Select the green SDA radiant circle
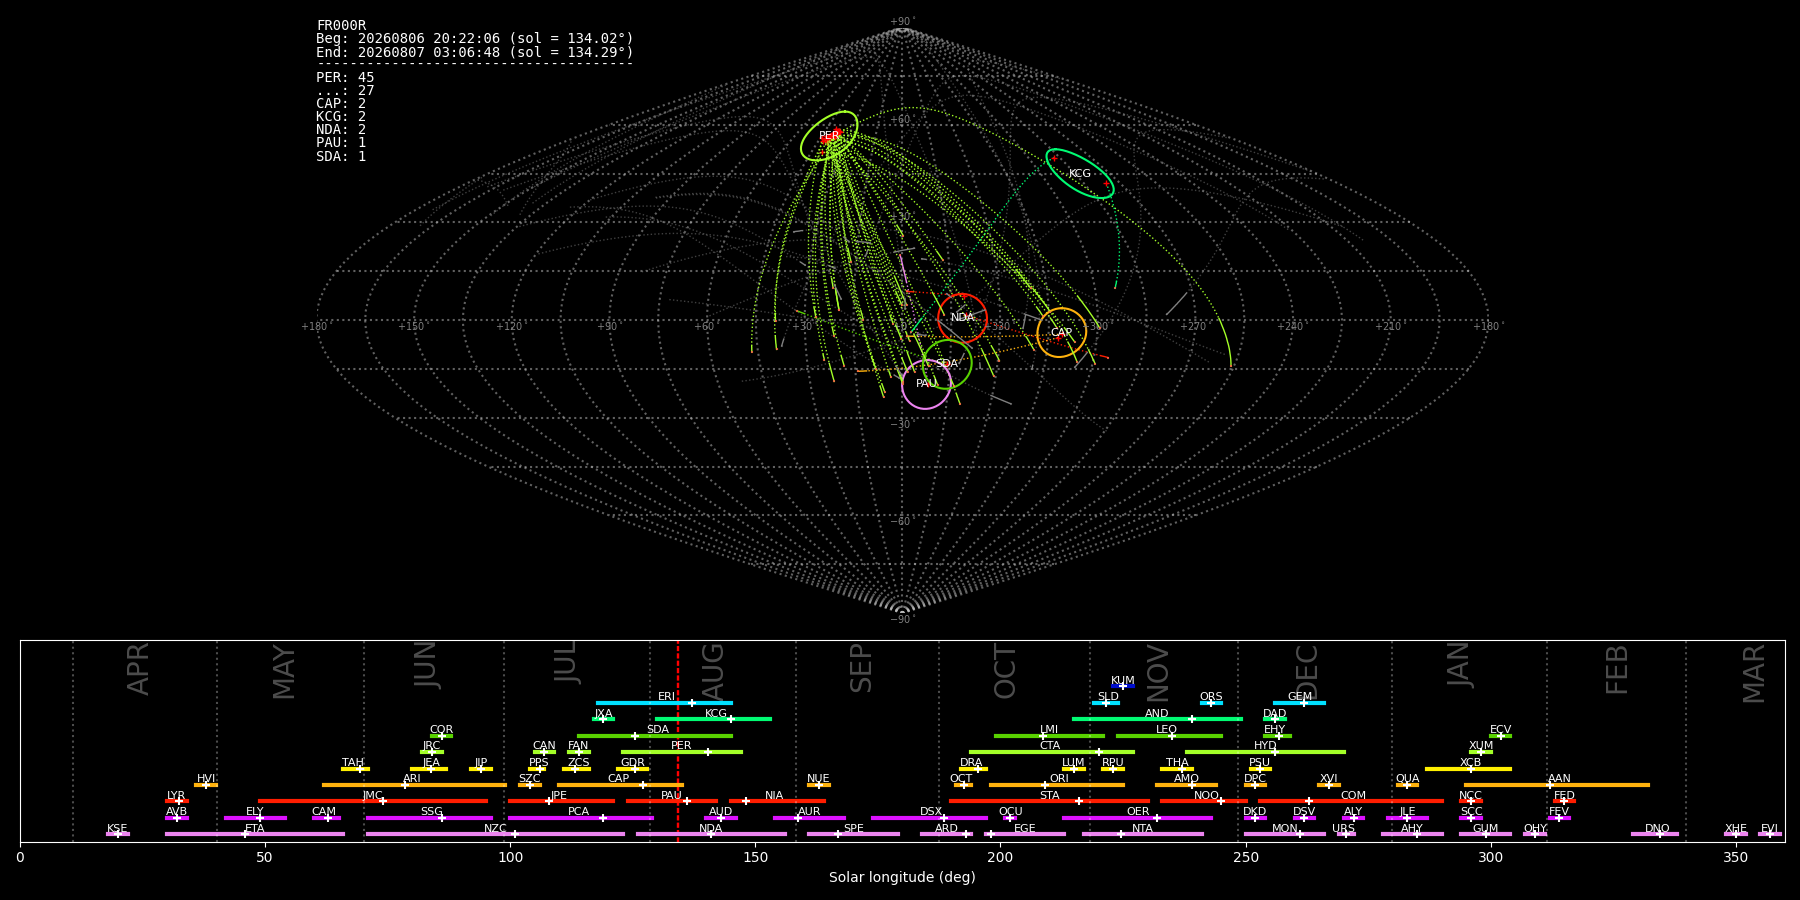1800x900 pixels. click(x=947, y=364)
